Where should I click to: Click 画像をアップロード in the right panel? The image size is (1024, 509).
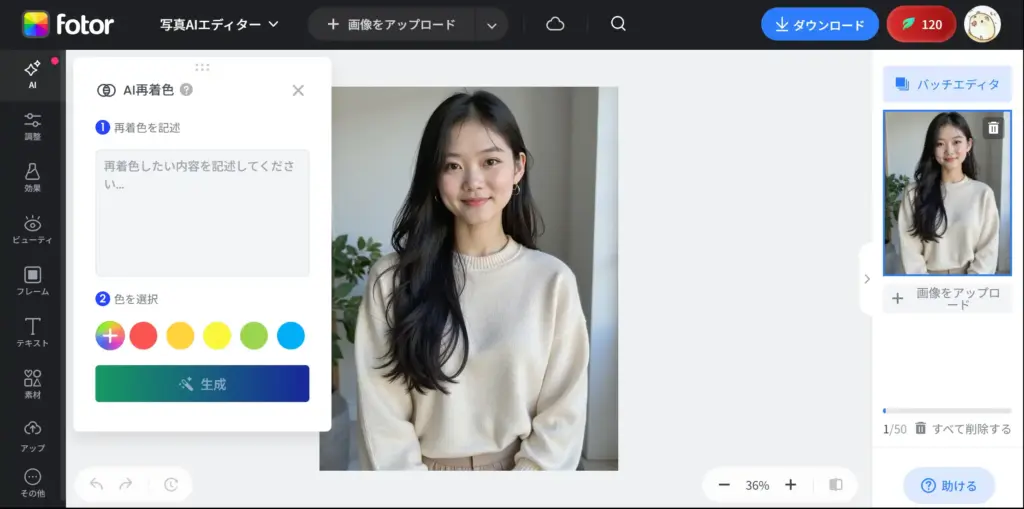pyautogui.click(x=947, y=299)
